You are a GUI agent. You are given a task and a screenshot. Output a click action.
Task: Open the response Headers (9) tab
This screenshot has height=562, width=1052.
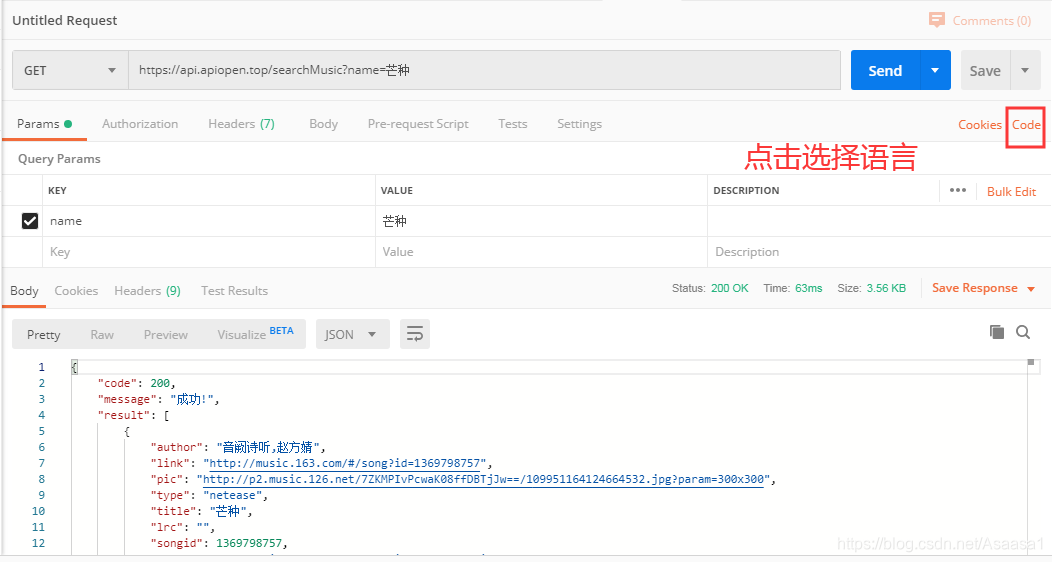click(x=148, y=291)
